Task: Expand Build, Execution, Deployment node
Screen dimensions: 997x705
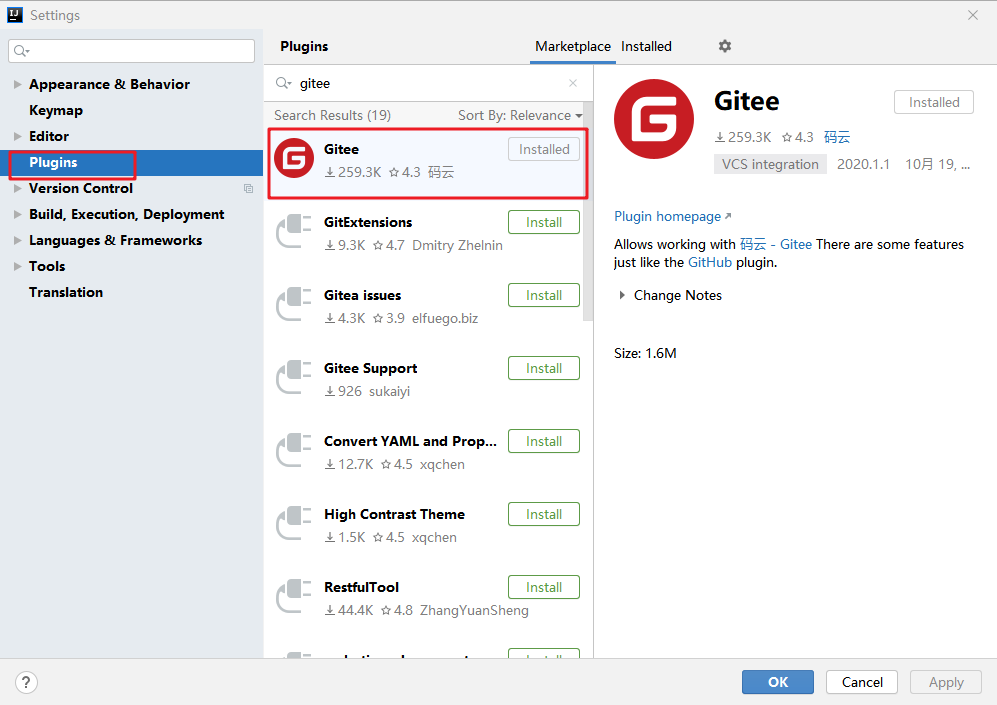Action: pyautogui.click(x=18, y=214)
